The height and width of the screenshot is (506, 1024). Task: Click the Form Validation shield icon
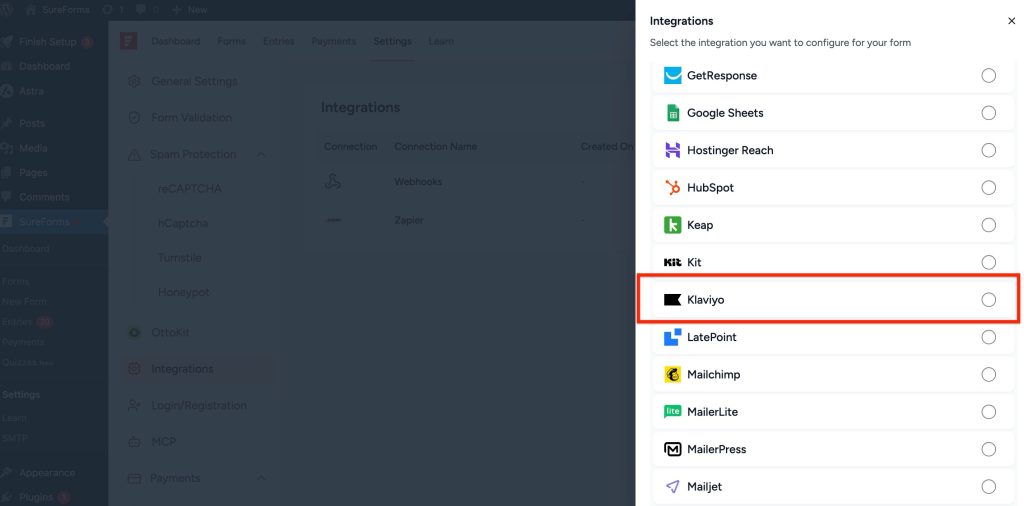click(x=135, y=118)
